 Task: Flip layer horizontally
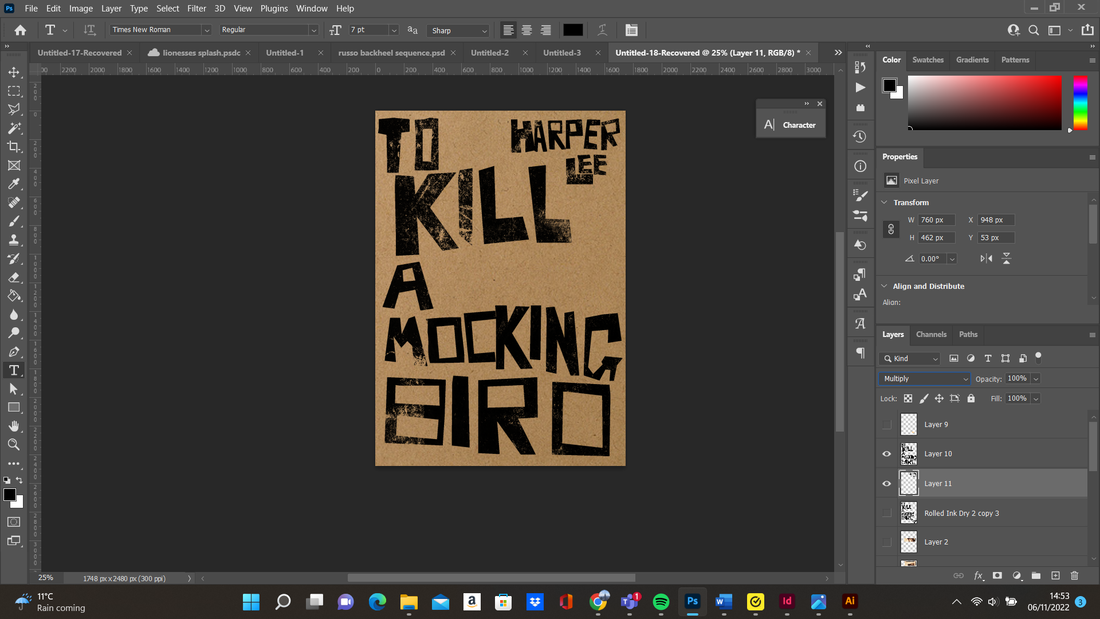pyautogui.click(x=986, y=259)
